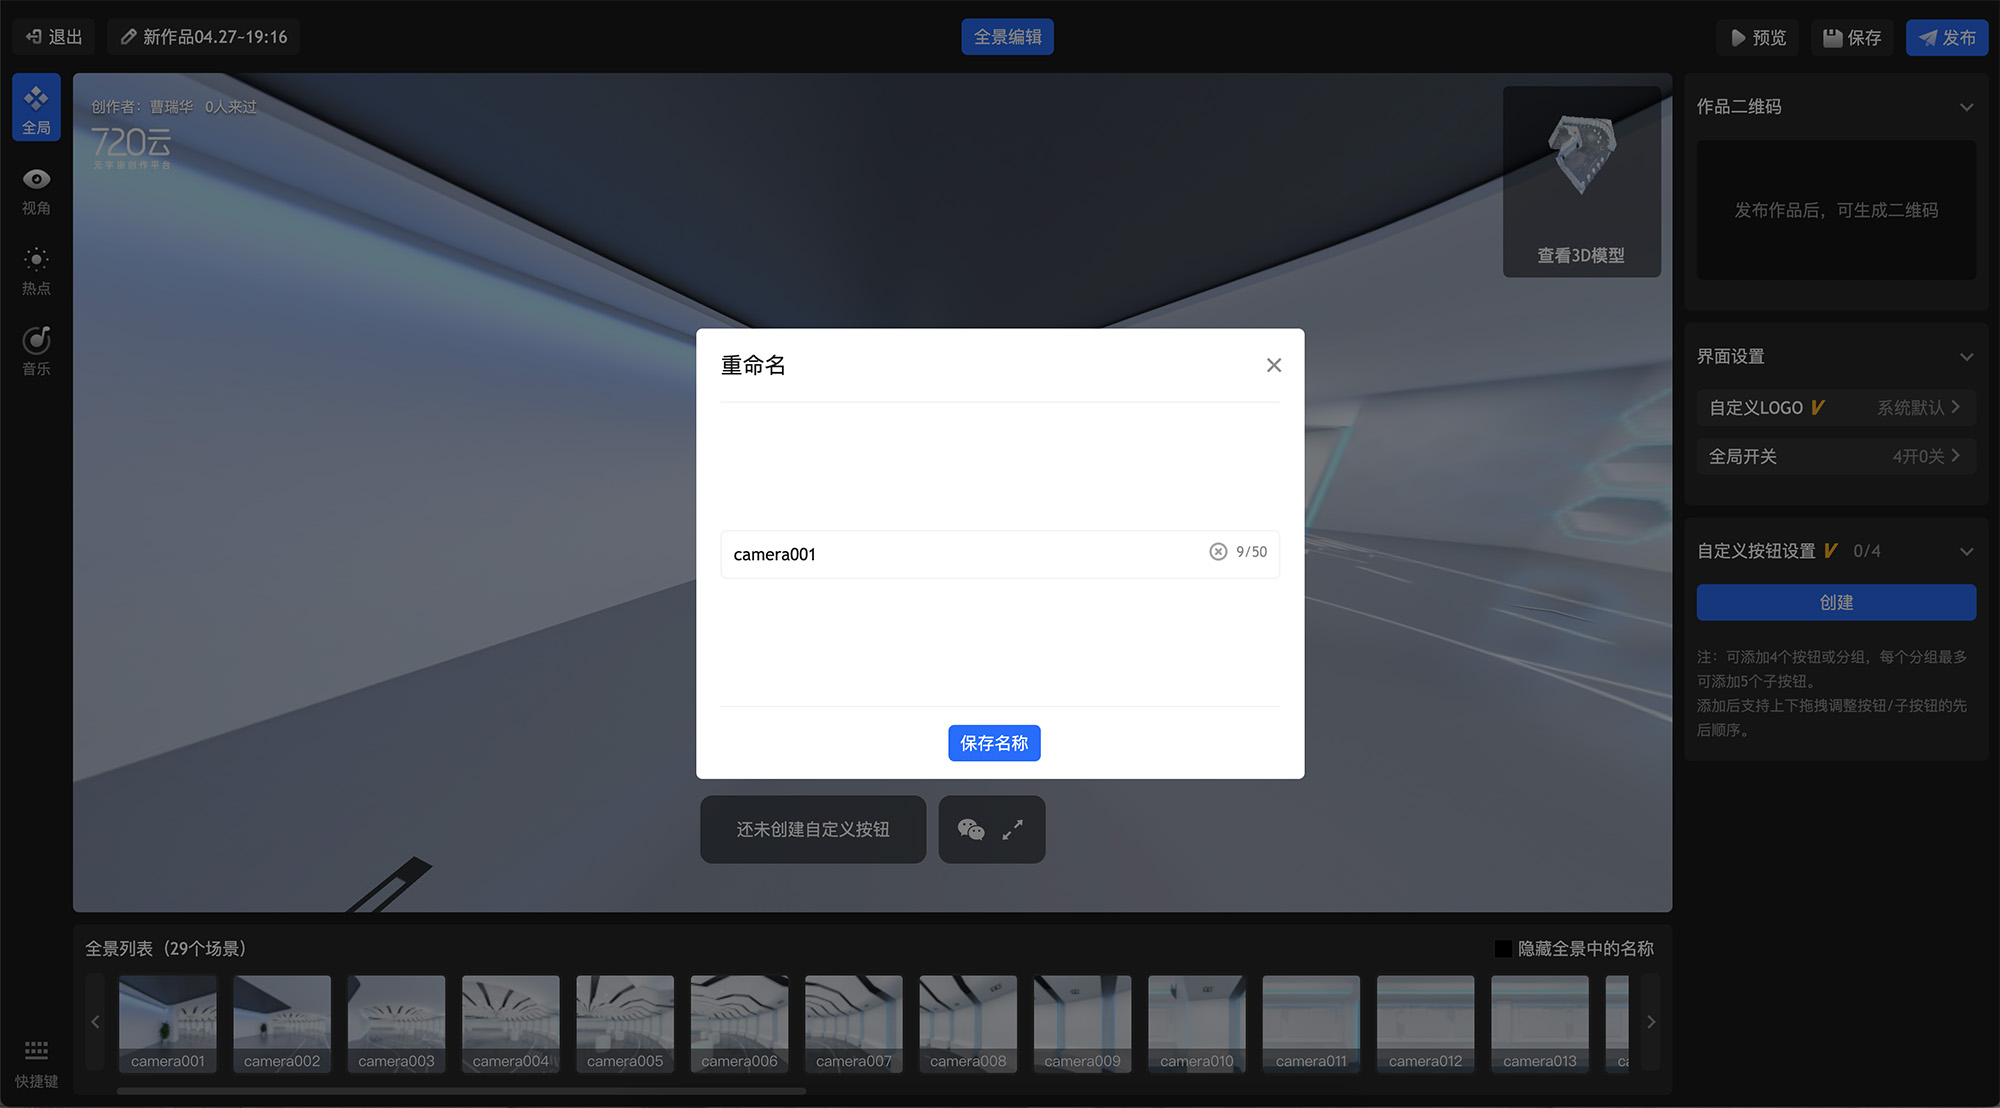This screenshot has height=1108, width=2000.
Task: Open the 全局 global settings icon
Action: [36, 108]
